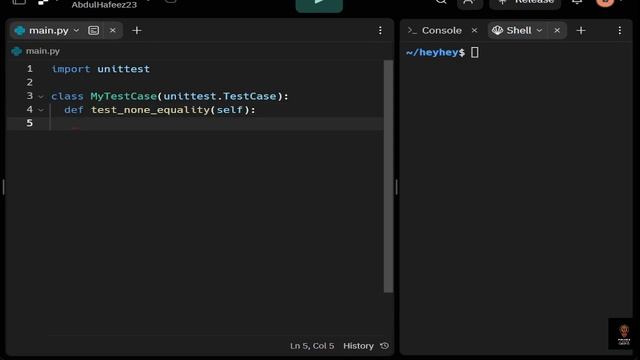Collapse the test_none_equality function fold arrow
This screenshot has height=360, width=640.
coord(41,110)
